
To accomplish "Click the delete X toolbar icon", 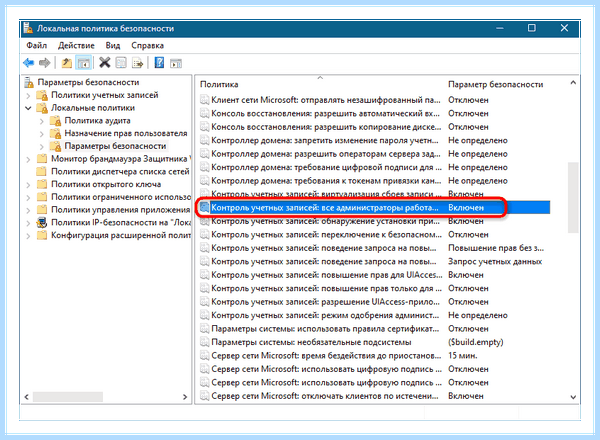I will 104,62.
